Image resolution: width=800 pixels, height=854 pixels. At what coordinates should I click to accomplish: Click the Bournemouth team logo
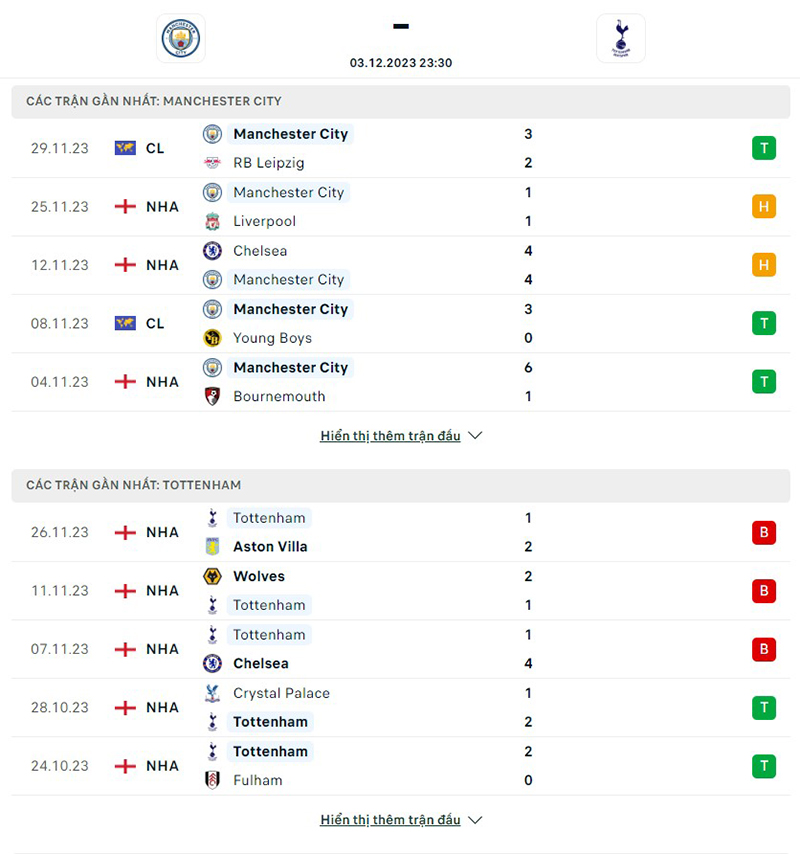click(x=212, y=396)
